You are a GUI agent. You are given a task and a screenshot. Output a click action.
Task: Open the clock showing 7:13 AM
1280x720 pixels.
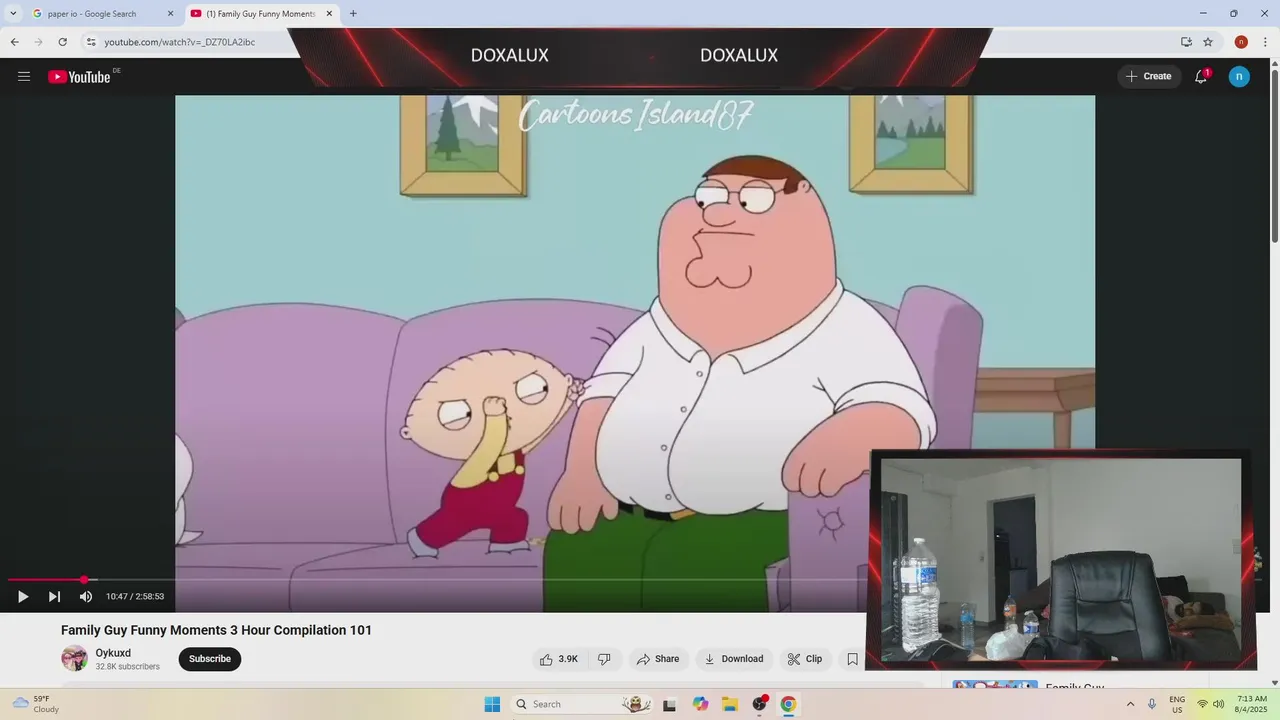(1251, 704)
